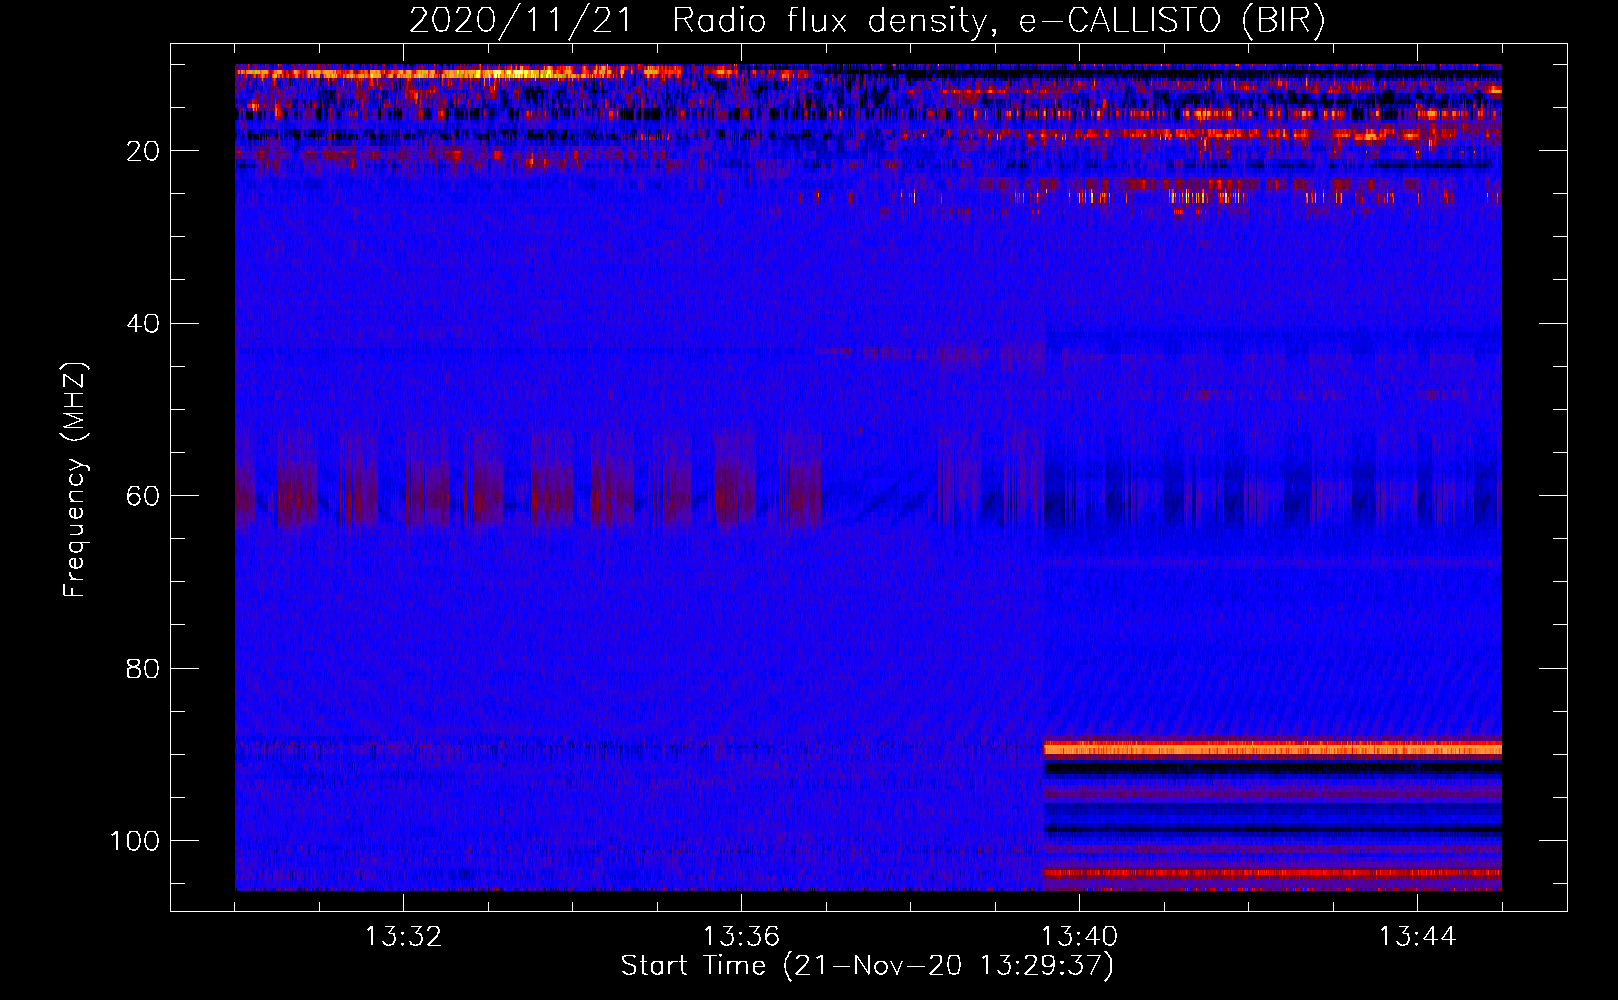This screenshot has width=1618, height=1000.
Task: Click the frequency tick label '40'
Action: tap(143, 324)
